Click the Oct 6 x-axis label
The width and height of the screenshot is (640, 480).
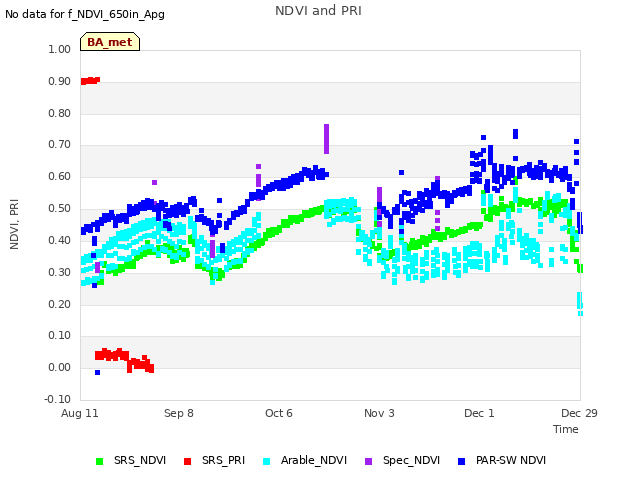(279, 413)
